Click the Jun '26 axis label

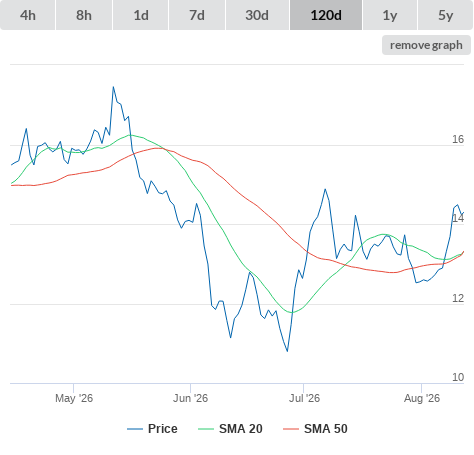click(x=190, y=398)
